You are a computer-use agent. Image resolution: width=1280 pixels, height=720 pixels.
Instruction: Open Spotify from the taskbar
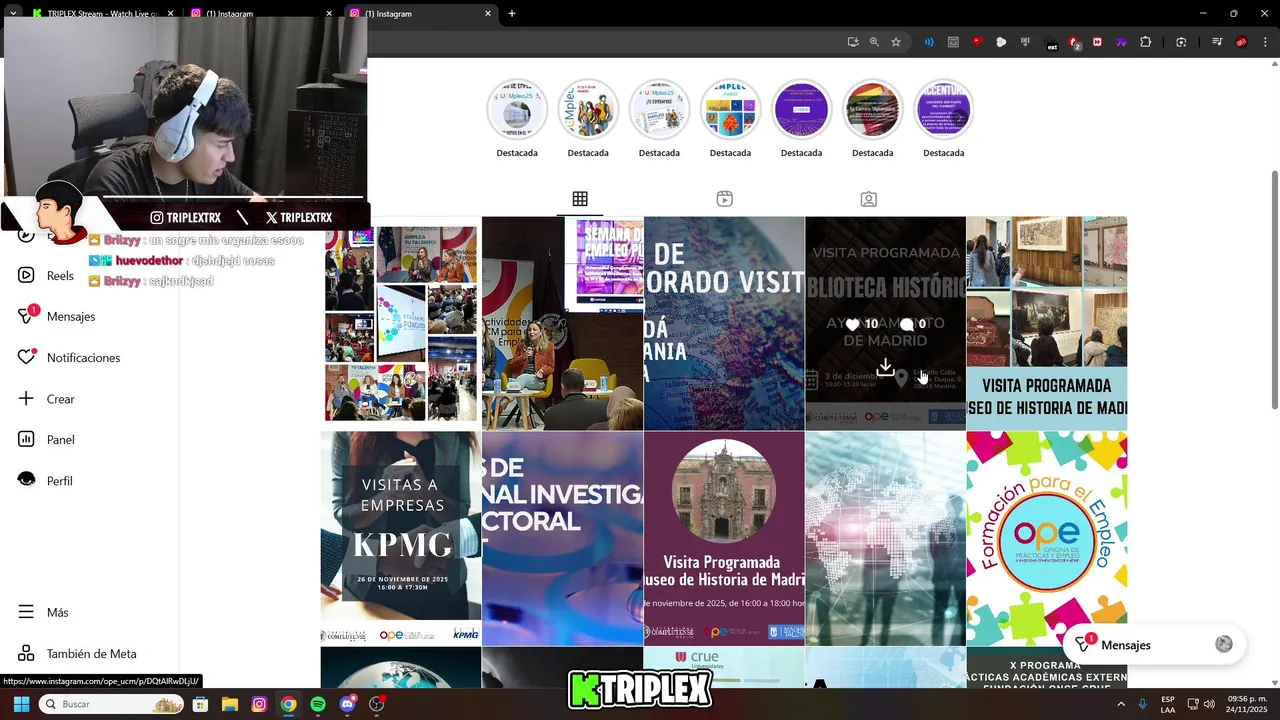pos(318,704)
